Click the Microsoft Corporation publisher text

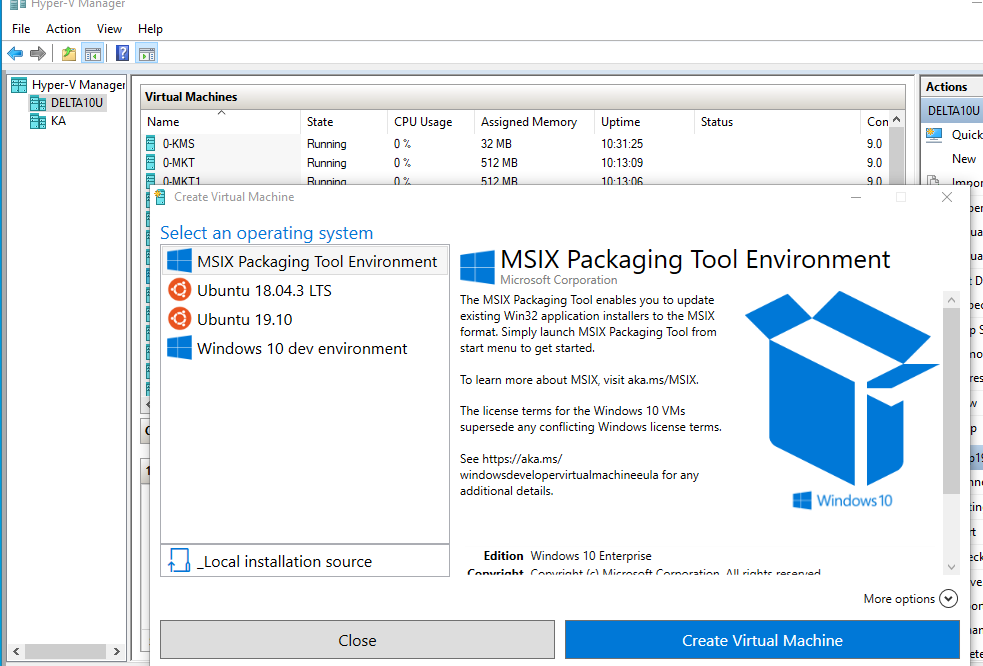tap(559, 280)
